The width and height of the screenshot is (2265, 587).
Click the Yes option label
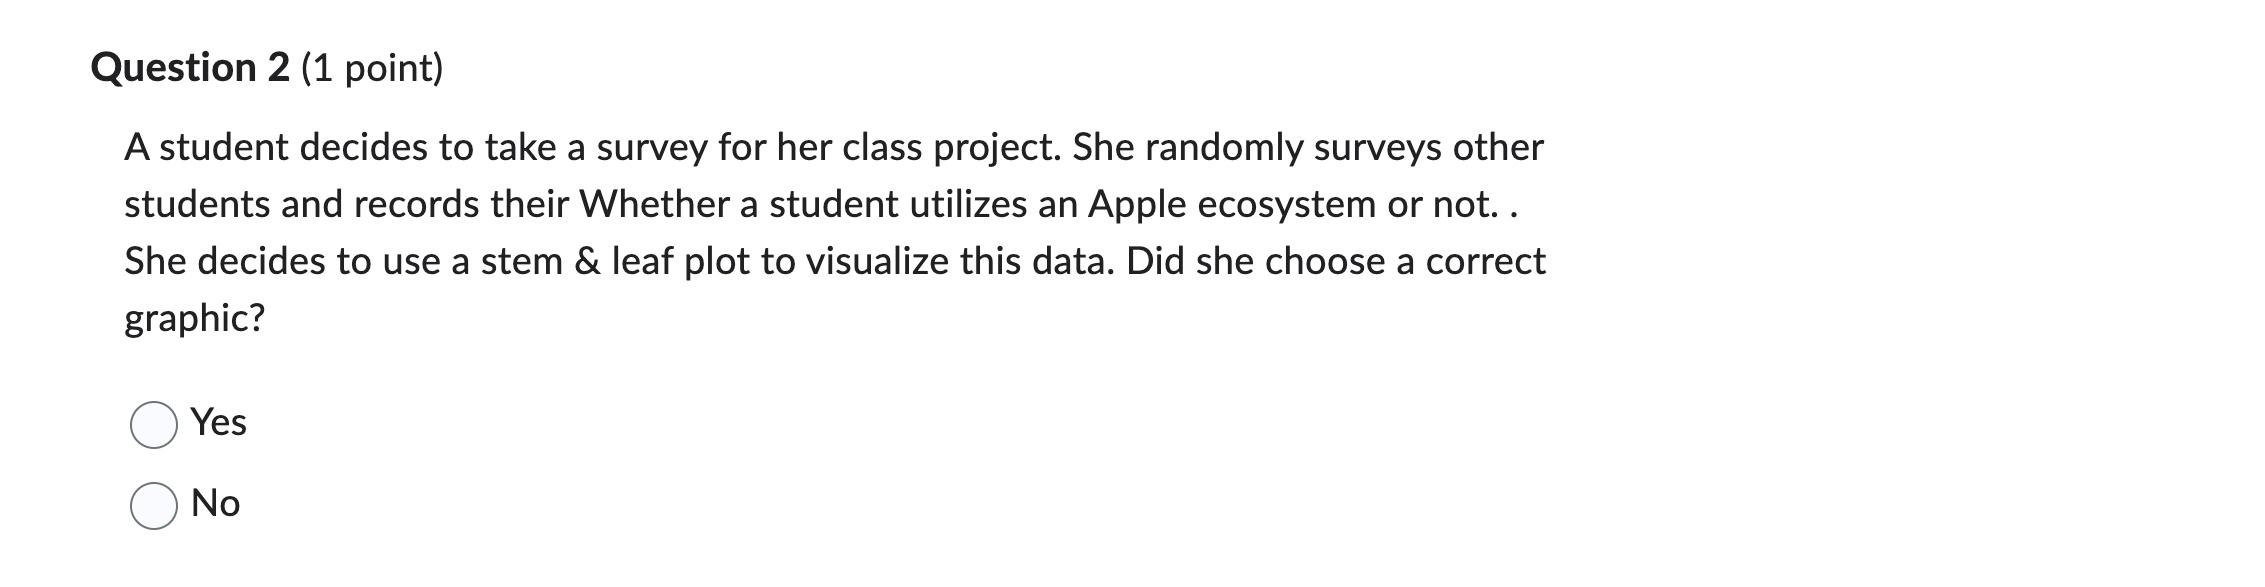(219, 423)
